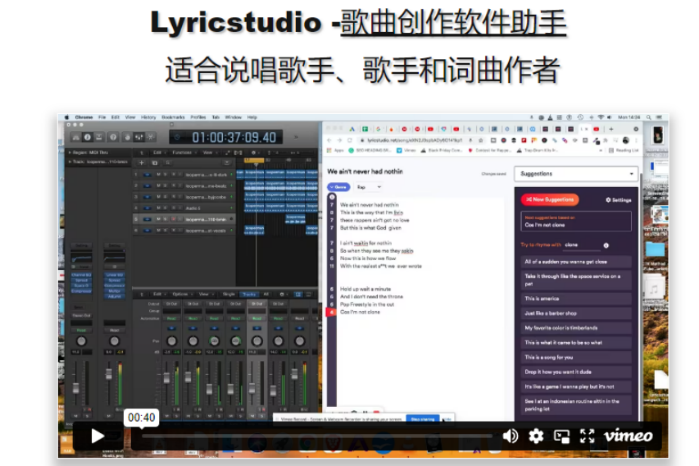Pick suggestion 'This is a song for you'

576,357
